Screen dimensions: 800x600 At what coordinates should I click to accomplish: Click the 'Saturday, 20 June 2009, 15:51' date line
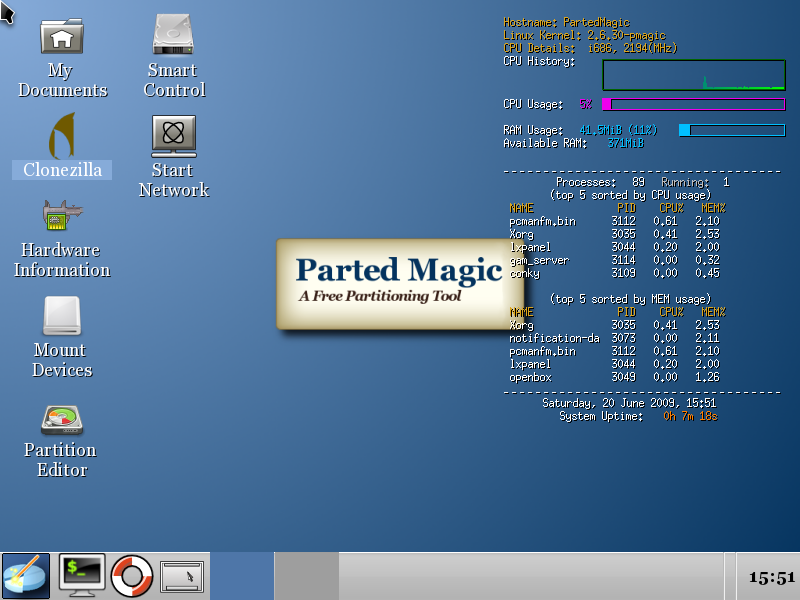click(629, 404)
